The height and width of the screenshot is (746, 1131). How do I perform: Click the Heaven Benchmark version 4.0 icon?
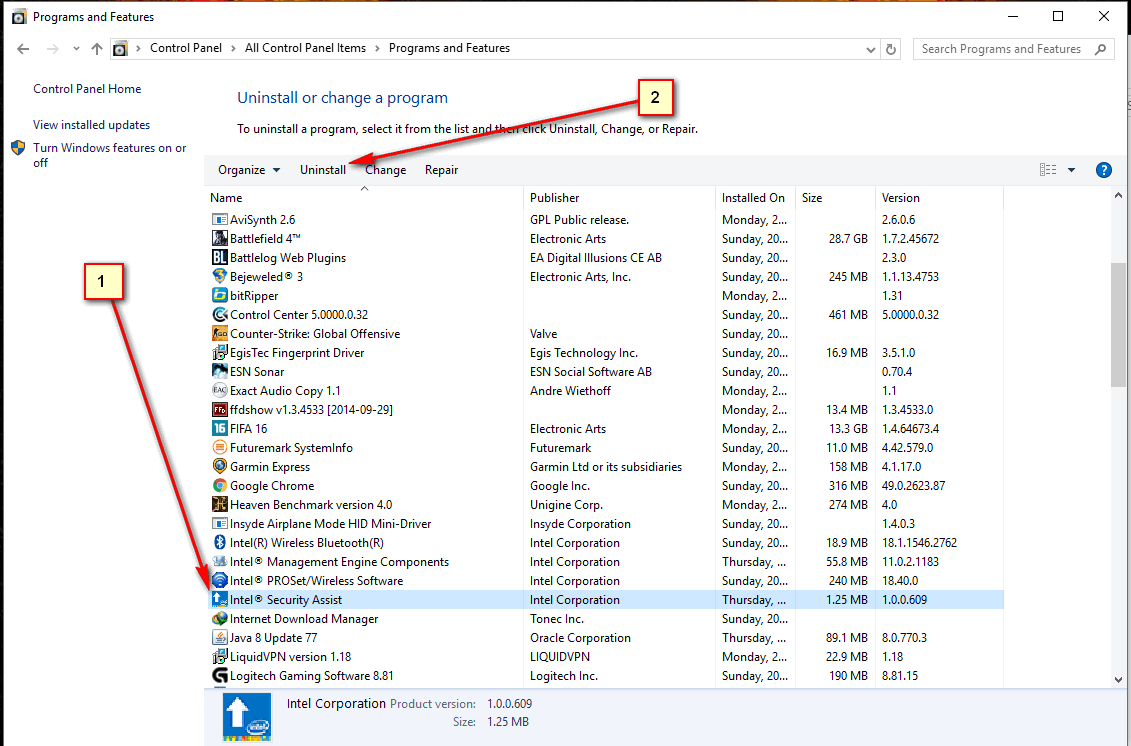[x=219, y=504]
